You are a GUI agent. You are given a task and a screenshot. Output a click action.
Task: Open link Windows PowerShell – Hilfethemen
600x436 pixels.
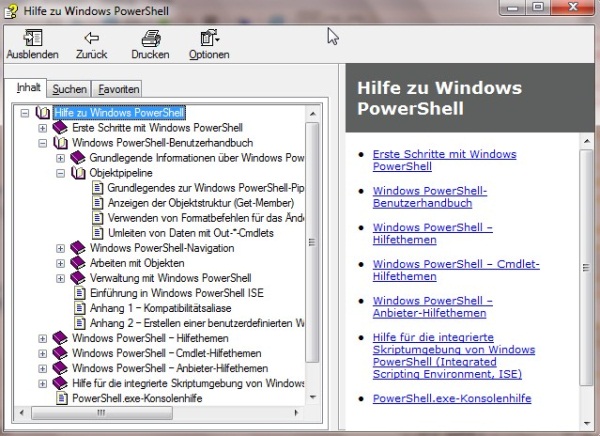click(432, 234)
